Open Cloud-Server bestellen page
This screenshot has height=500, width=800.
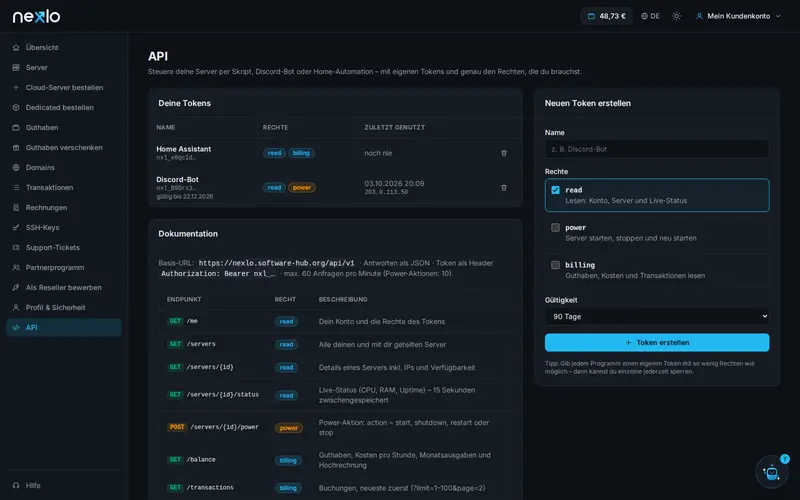[64, 87]
